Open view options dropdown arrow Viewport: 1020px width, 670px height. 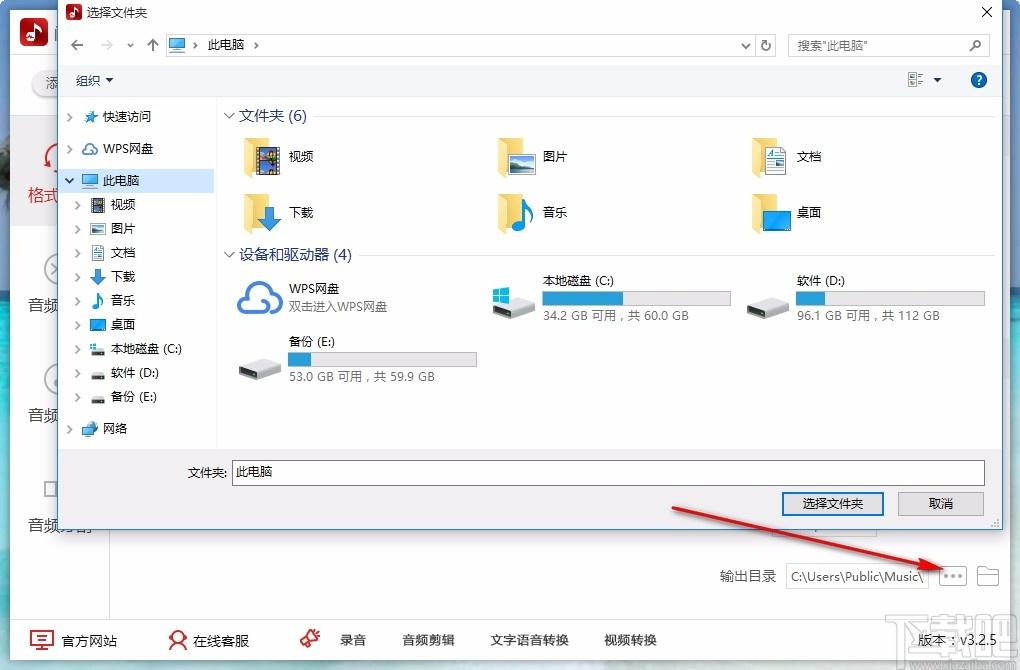point(937,80)
